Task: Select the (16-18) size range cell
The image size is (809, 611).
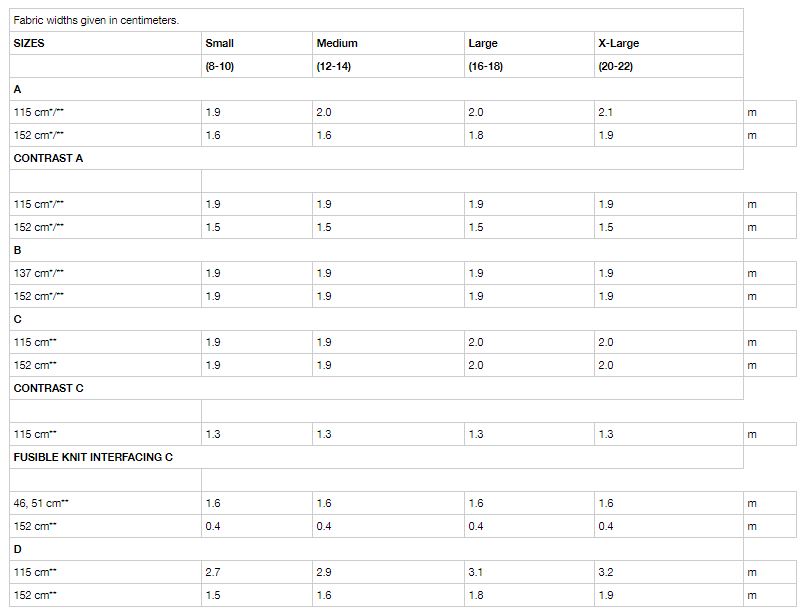Action: pyautogui.click(x=486, y=67)
